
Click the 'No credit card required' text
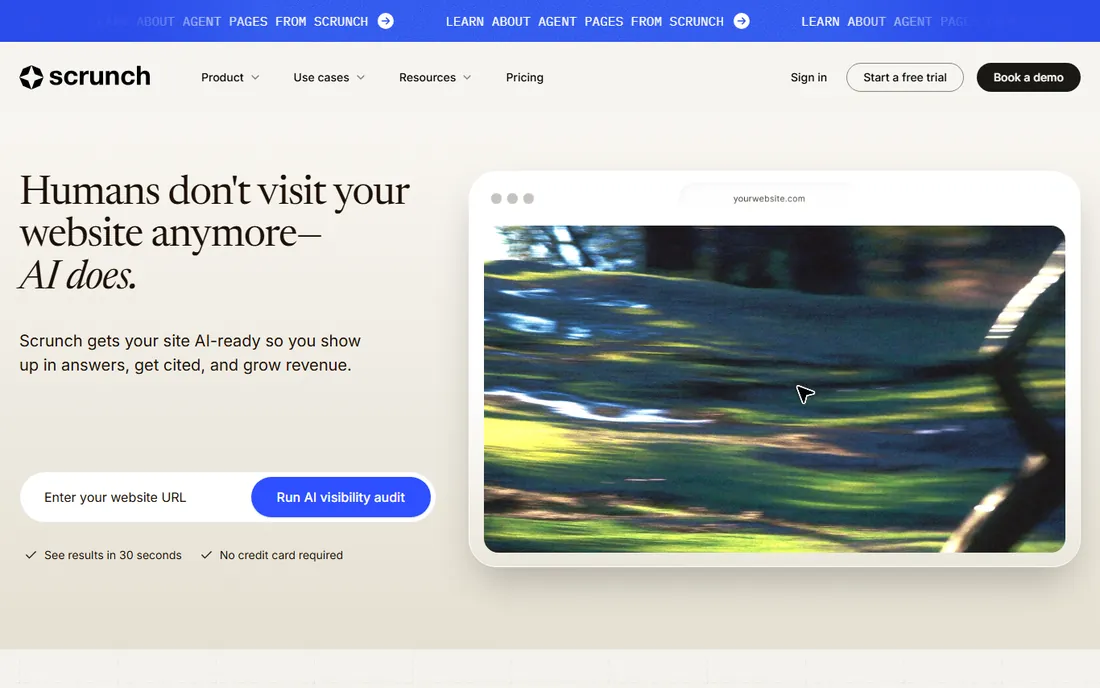click(x=281, y=555)
